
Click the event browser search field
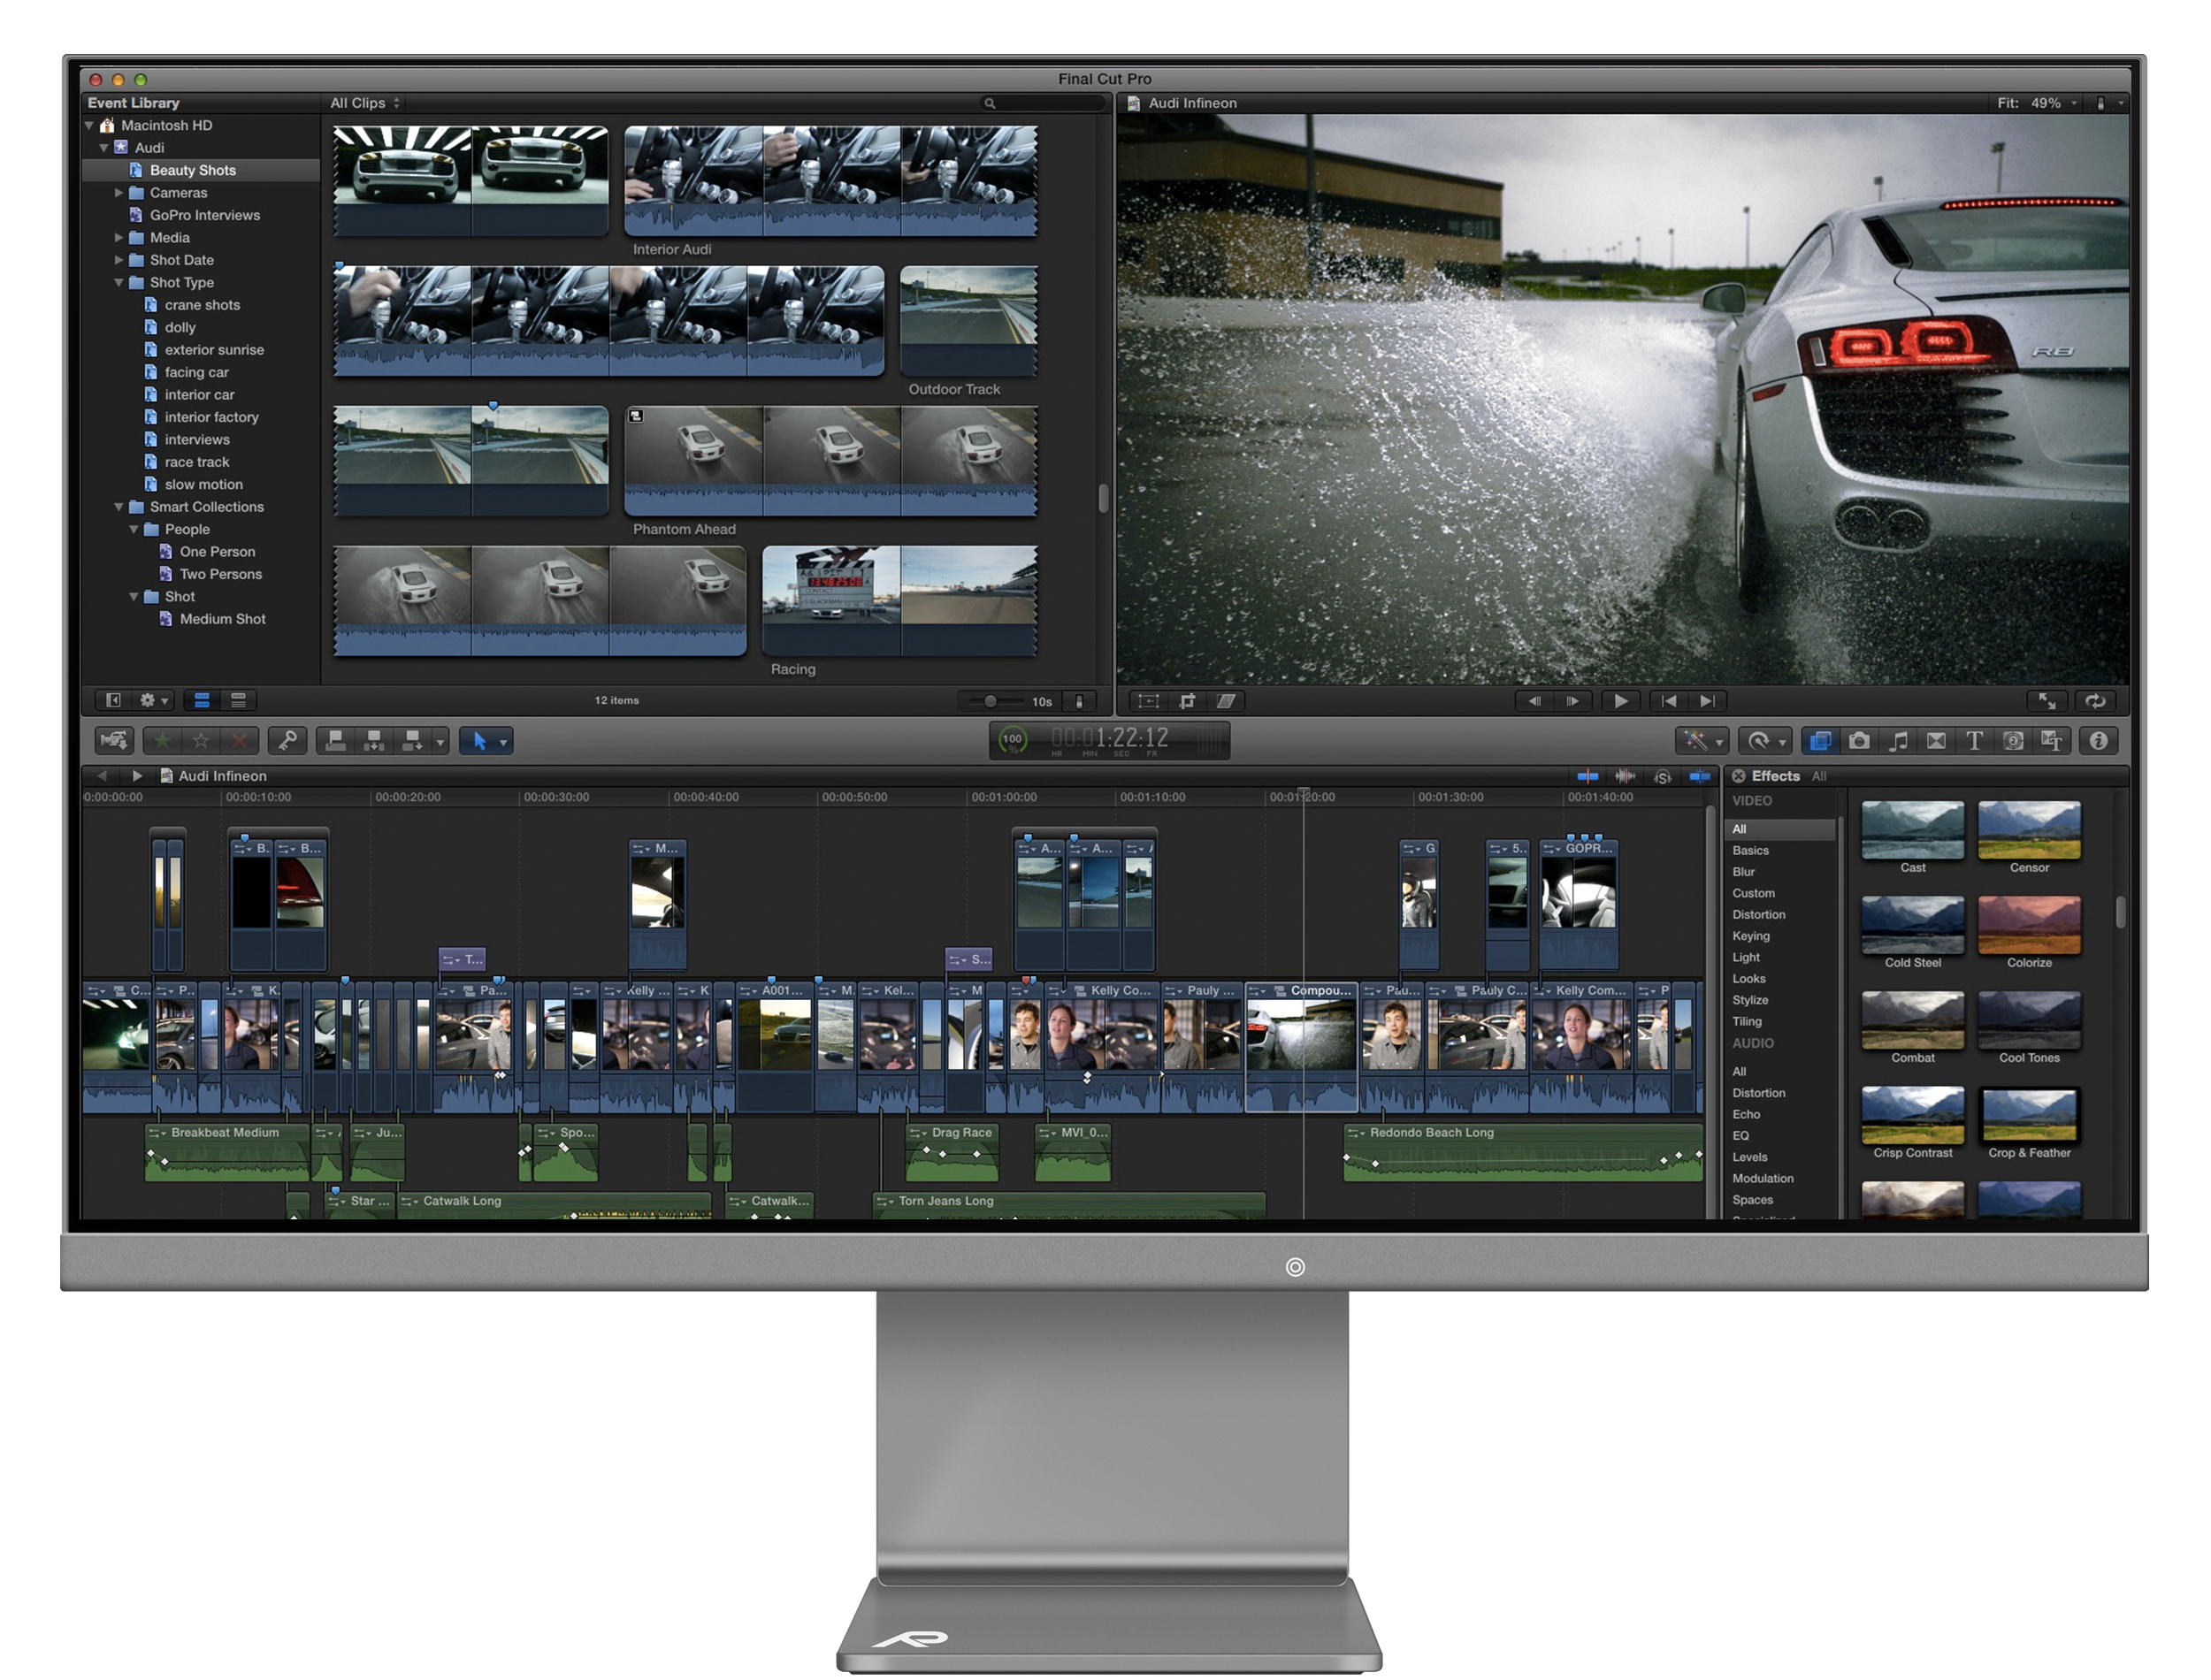click(x=1043, y=103)
